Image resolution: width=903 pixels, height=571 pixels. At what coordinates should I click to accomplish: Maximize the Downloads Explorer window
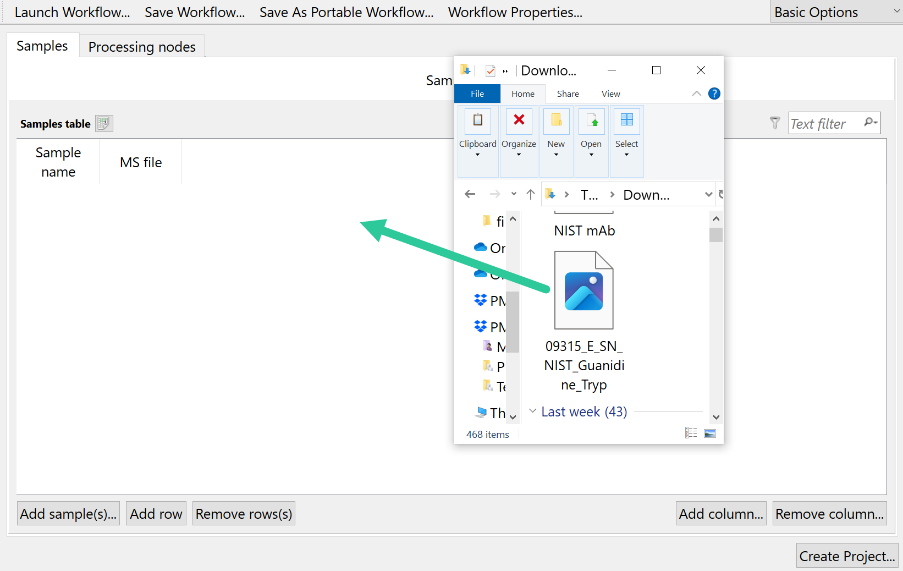coord(656,70)
